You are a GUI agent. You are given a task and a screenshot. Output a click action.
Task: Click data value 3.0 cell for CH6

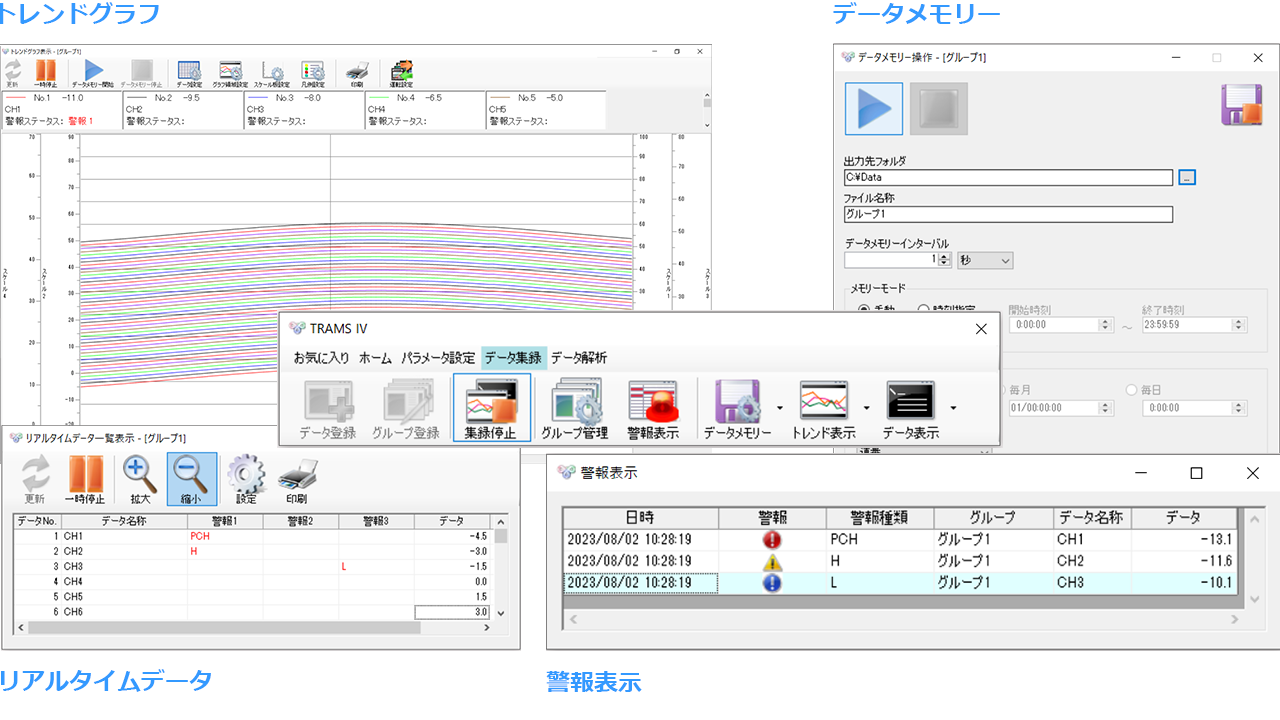[452, 611]
